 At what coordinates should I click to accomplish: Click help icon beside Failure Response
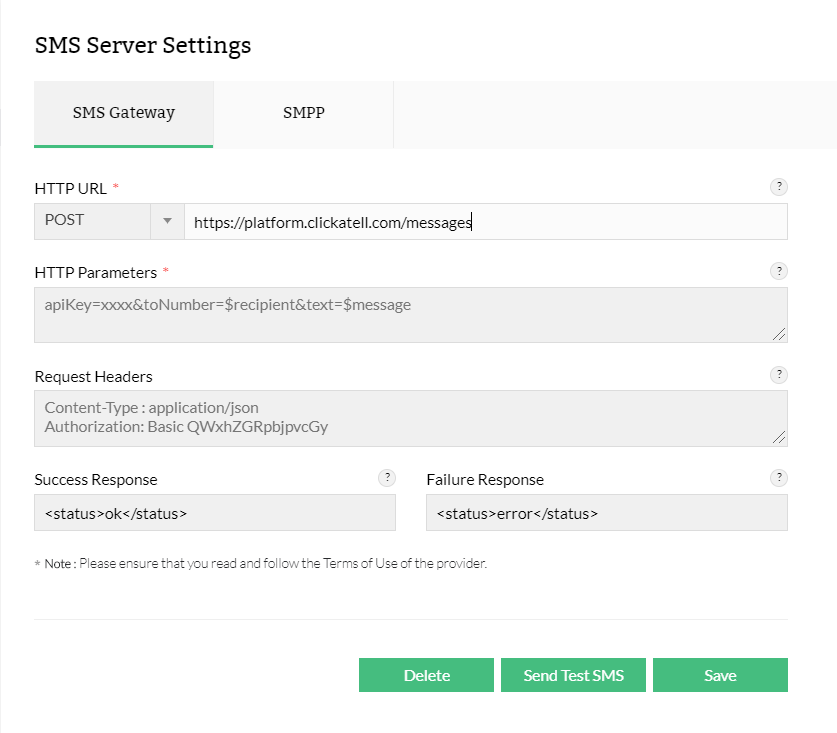pyautogui.click(x=779, y=479)
